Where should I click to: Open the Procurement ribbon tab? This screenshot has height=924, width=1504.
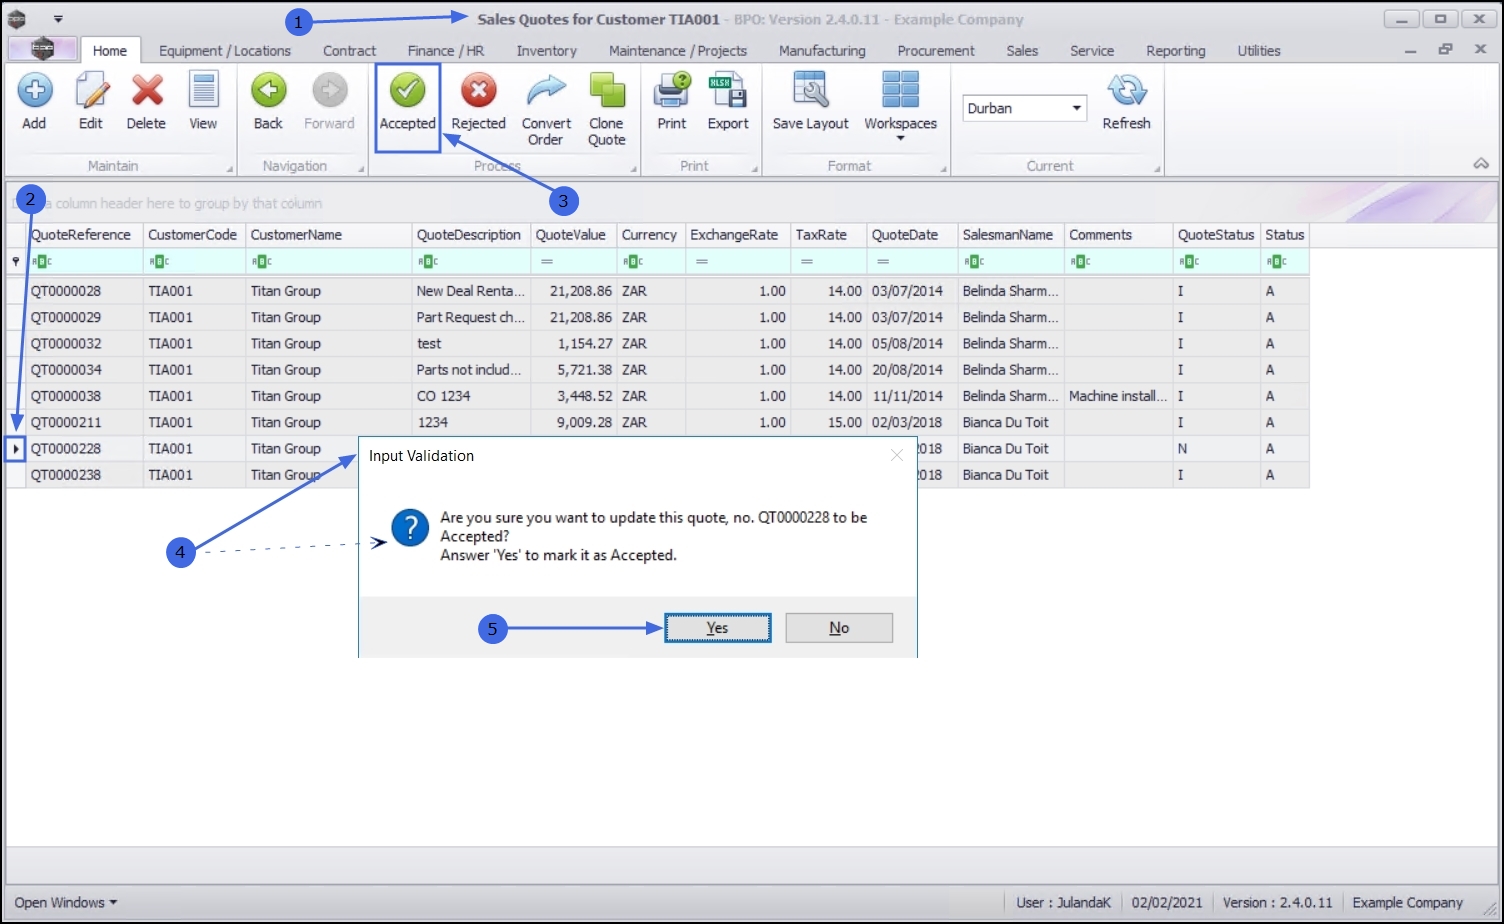936,51
